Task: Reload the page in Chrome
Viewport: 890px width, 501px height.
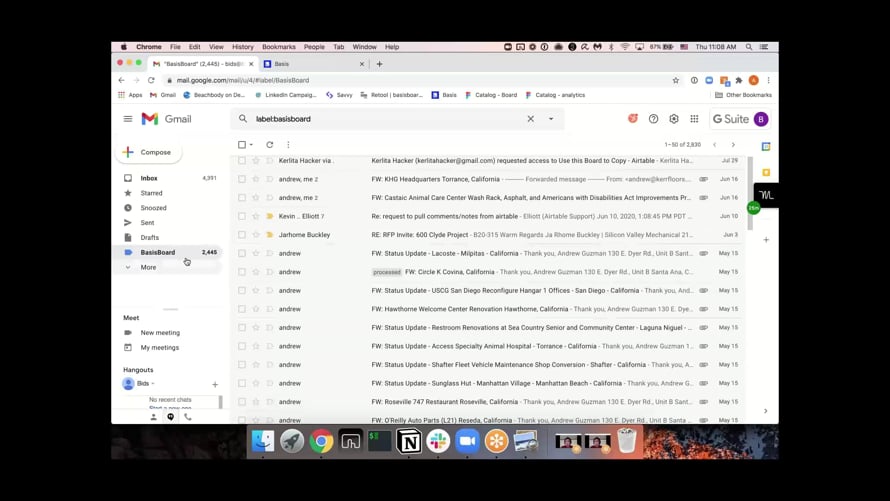Action: 151,80
